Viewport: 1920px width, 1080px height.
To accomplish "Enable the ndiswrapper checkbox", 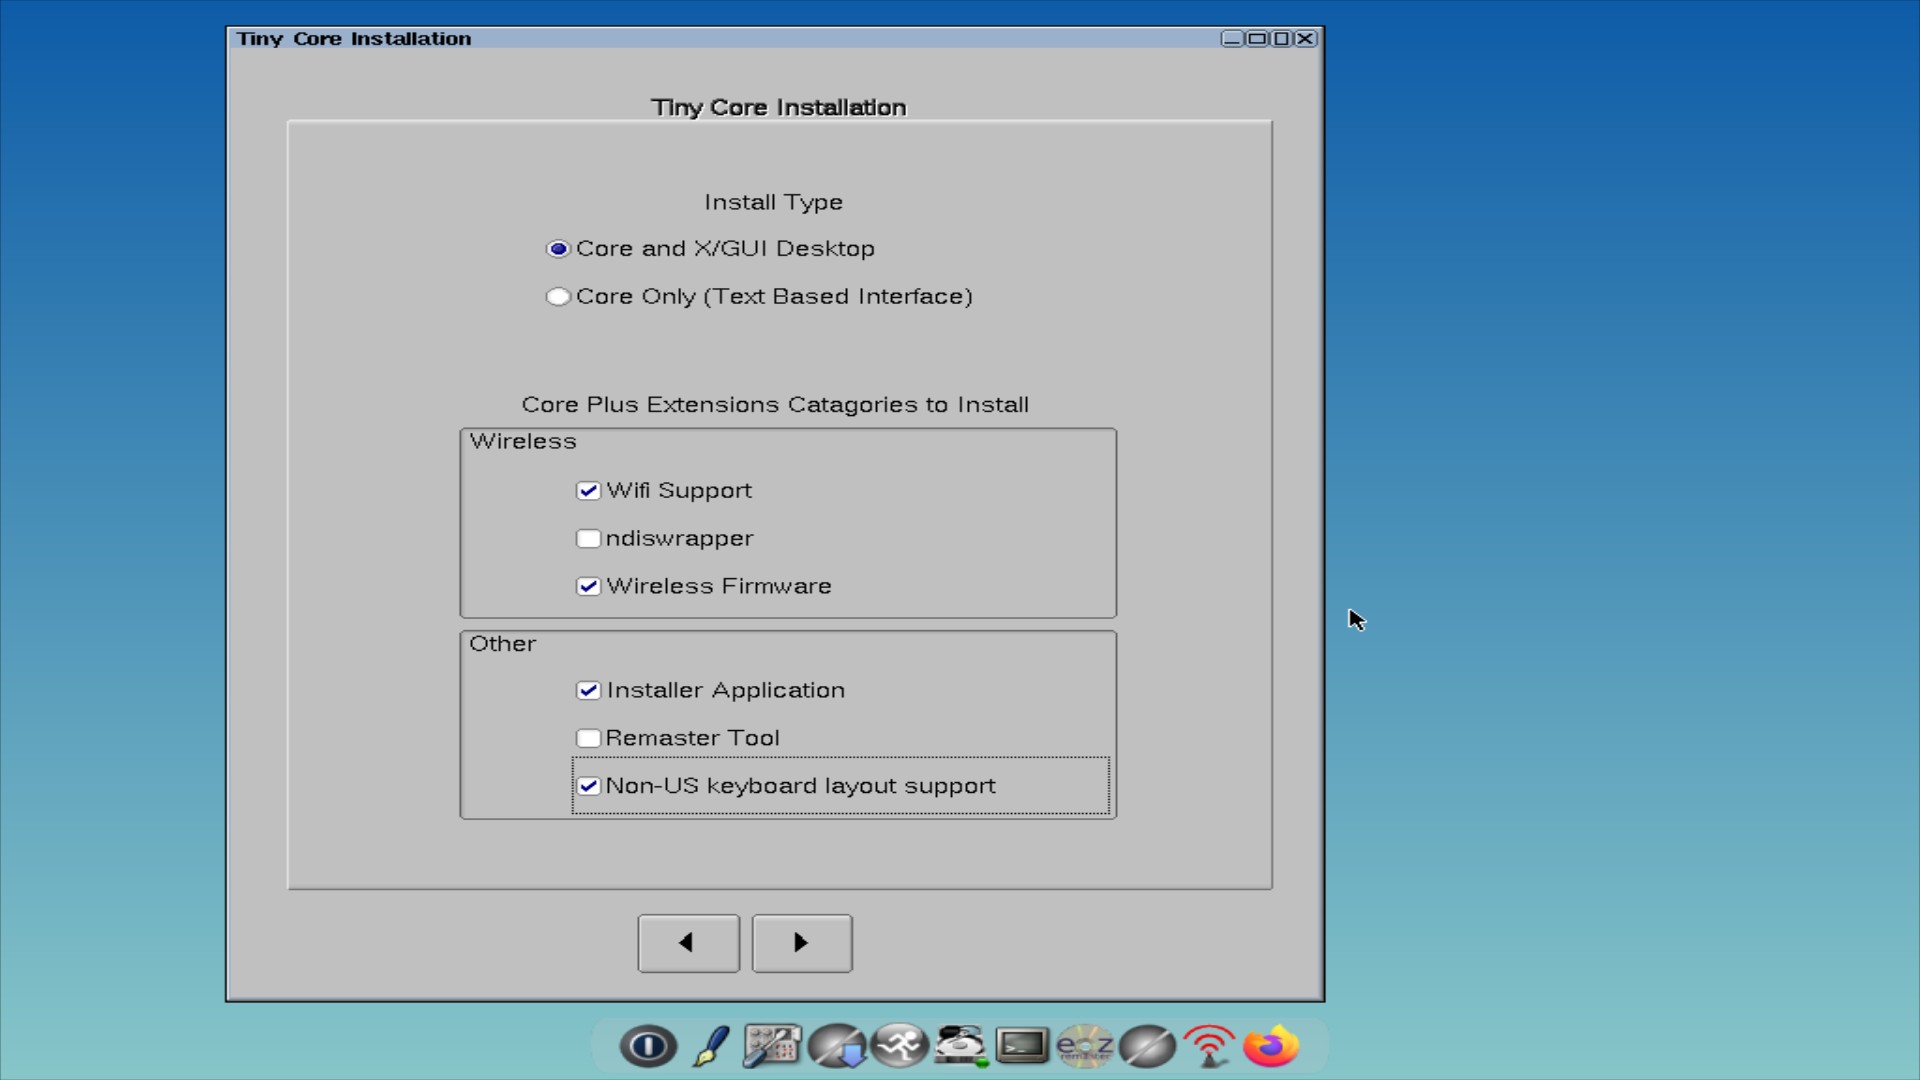I will coord(589,538).
